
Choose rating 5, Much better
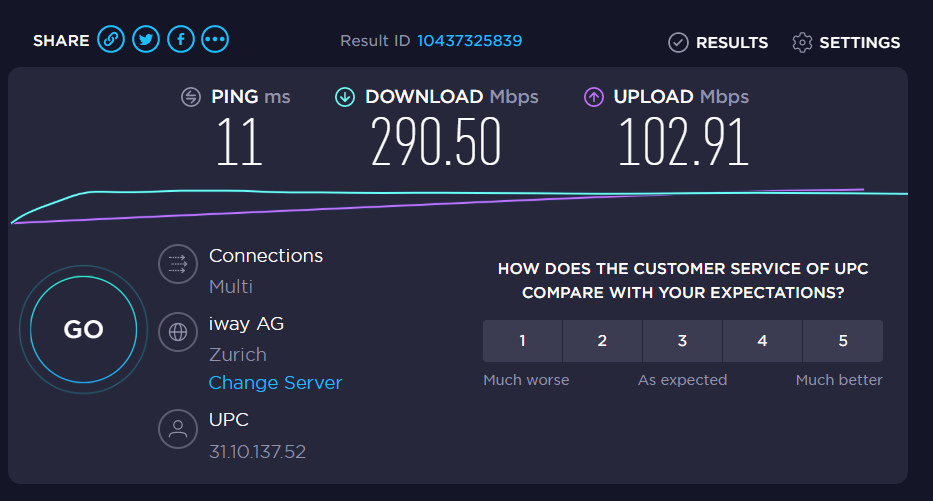(x=842, y=341)
